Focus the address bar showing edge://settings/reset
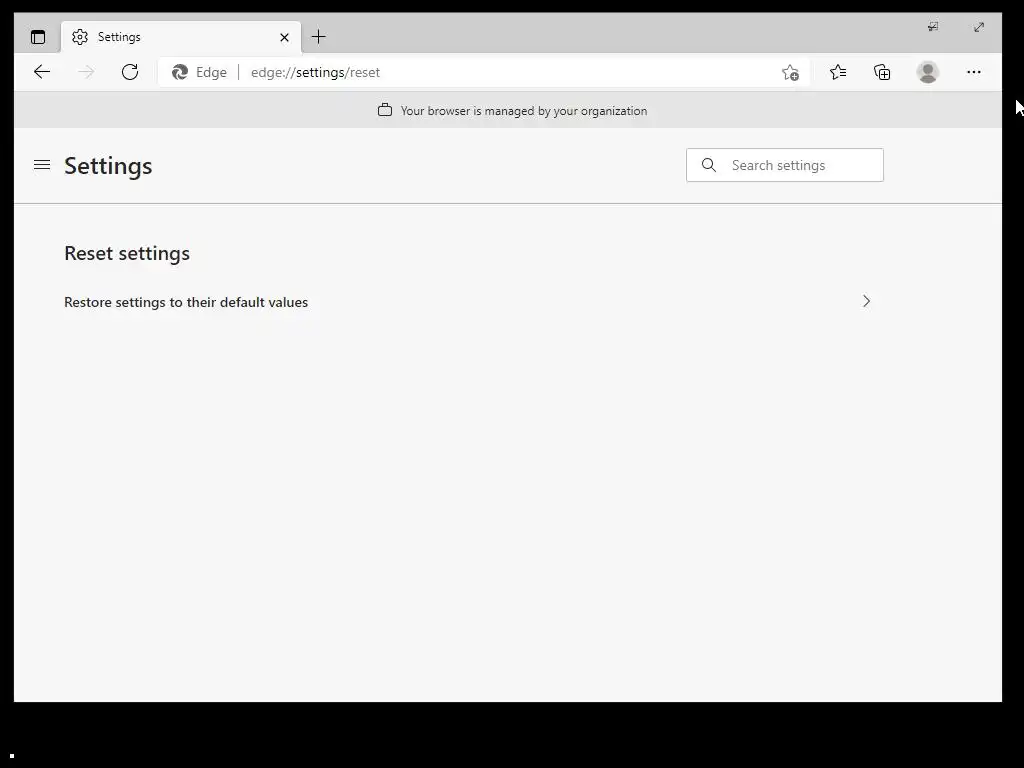The height and width of the screenshot is (768, 1024). click(x=500, y=72)
